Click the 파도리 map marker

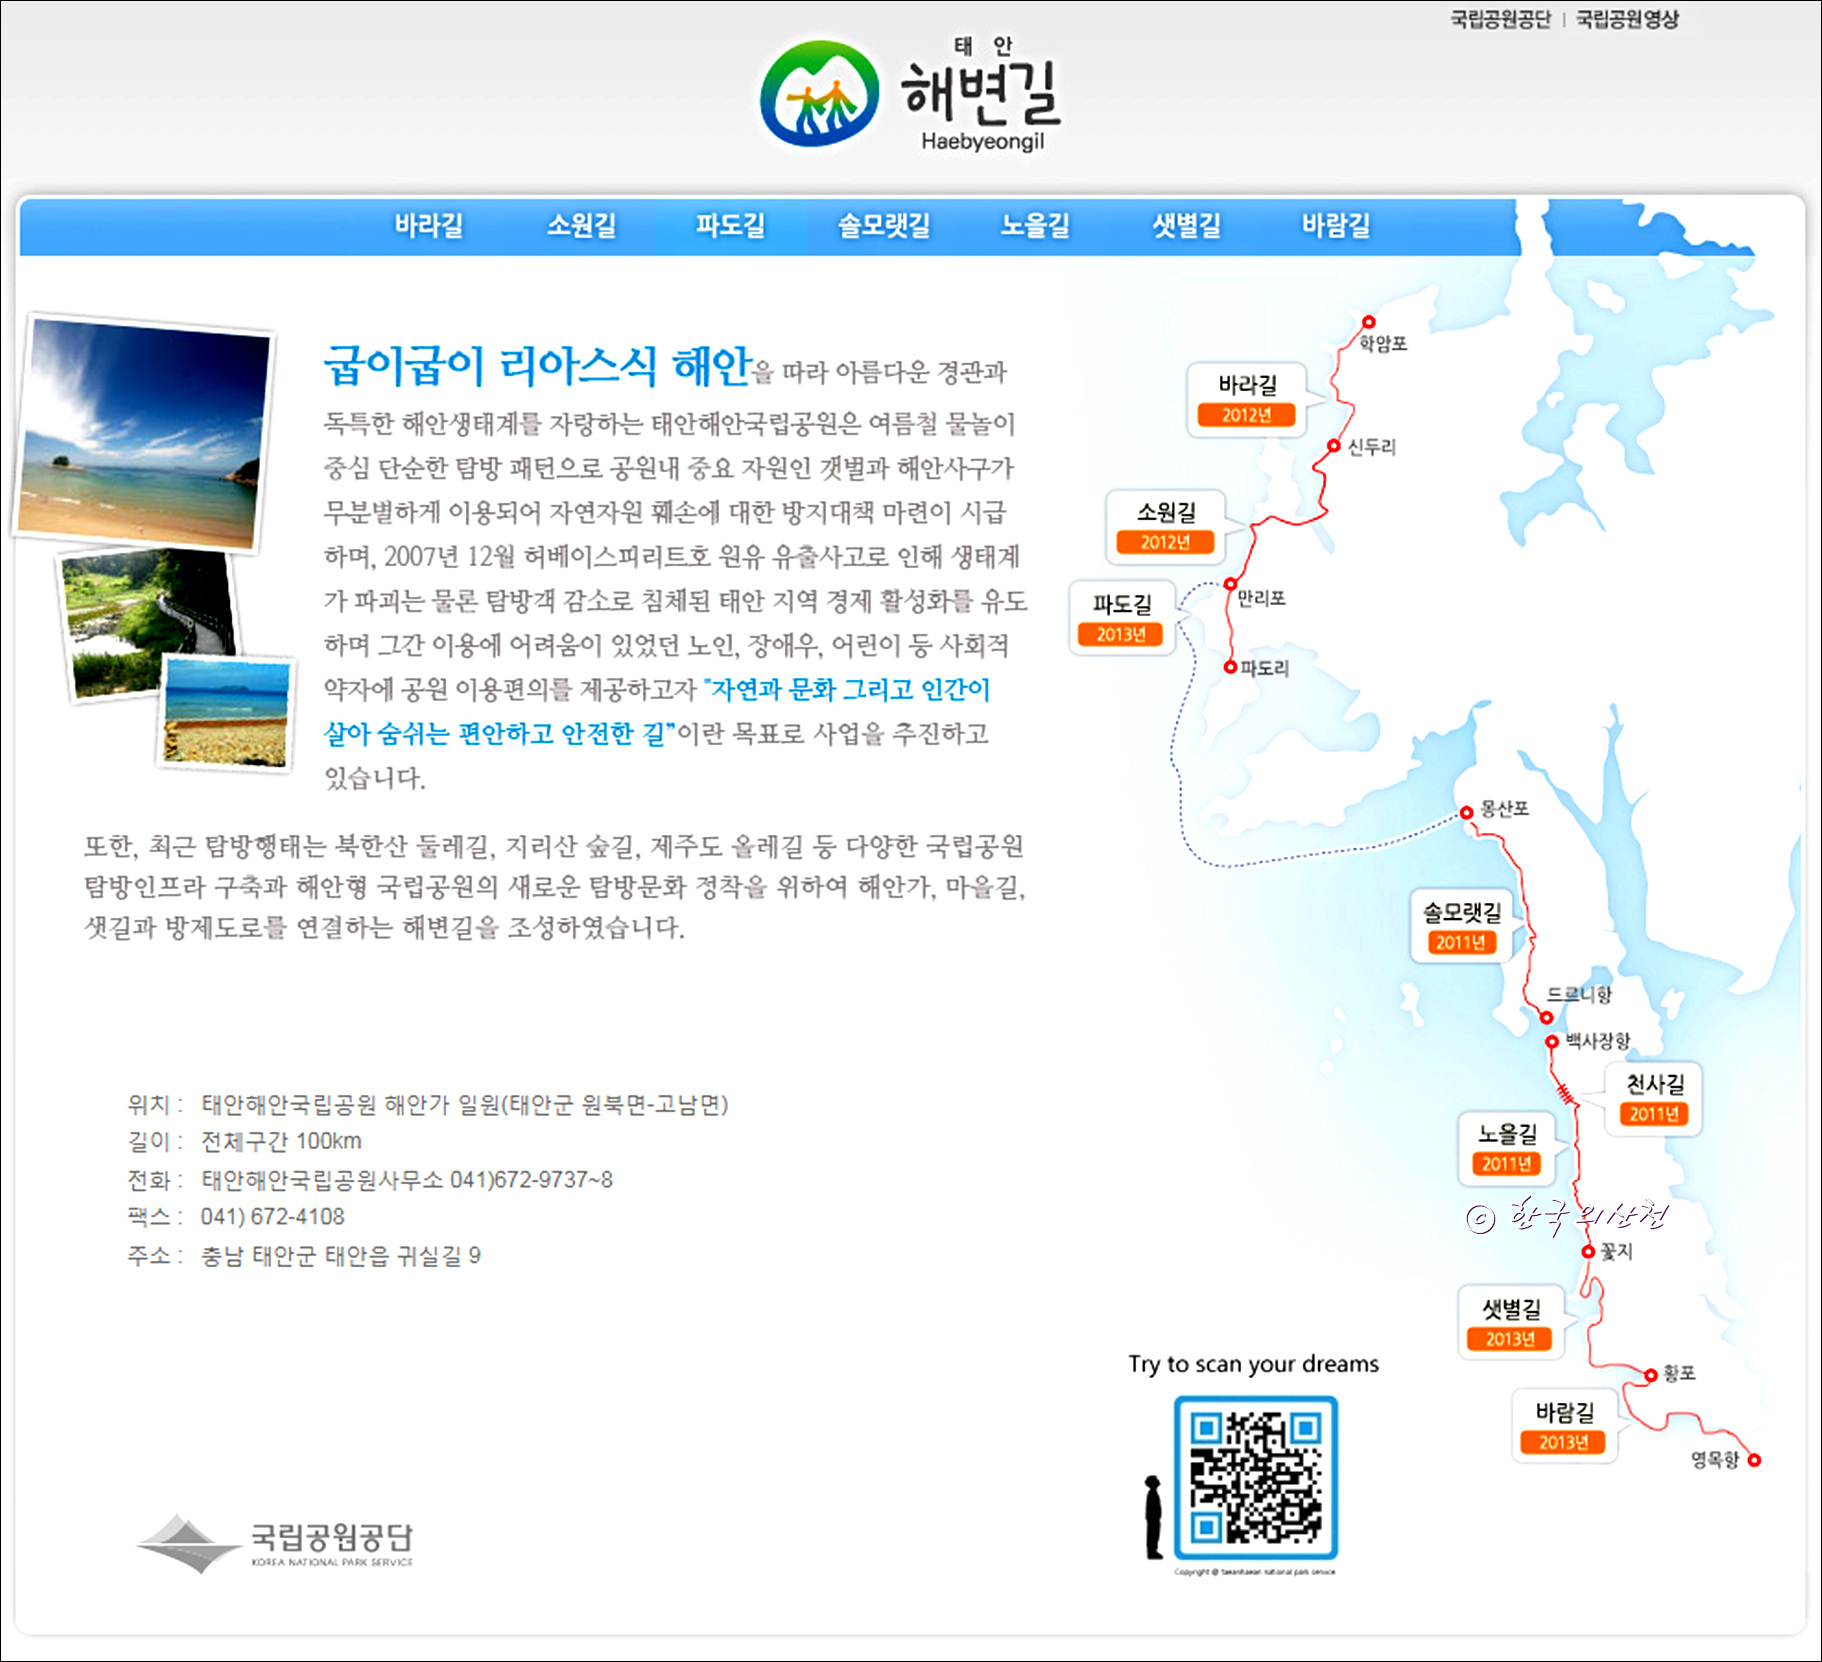pyautogui.click(x=1231, y=667)
